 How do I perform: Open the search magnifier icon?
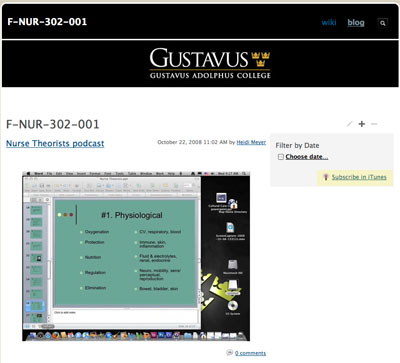(383, 23)
